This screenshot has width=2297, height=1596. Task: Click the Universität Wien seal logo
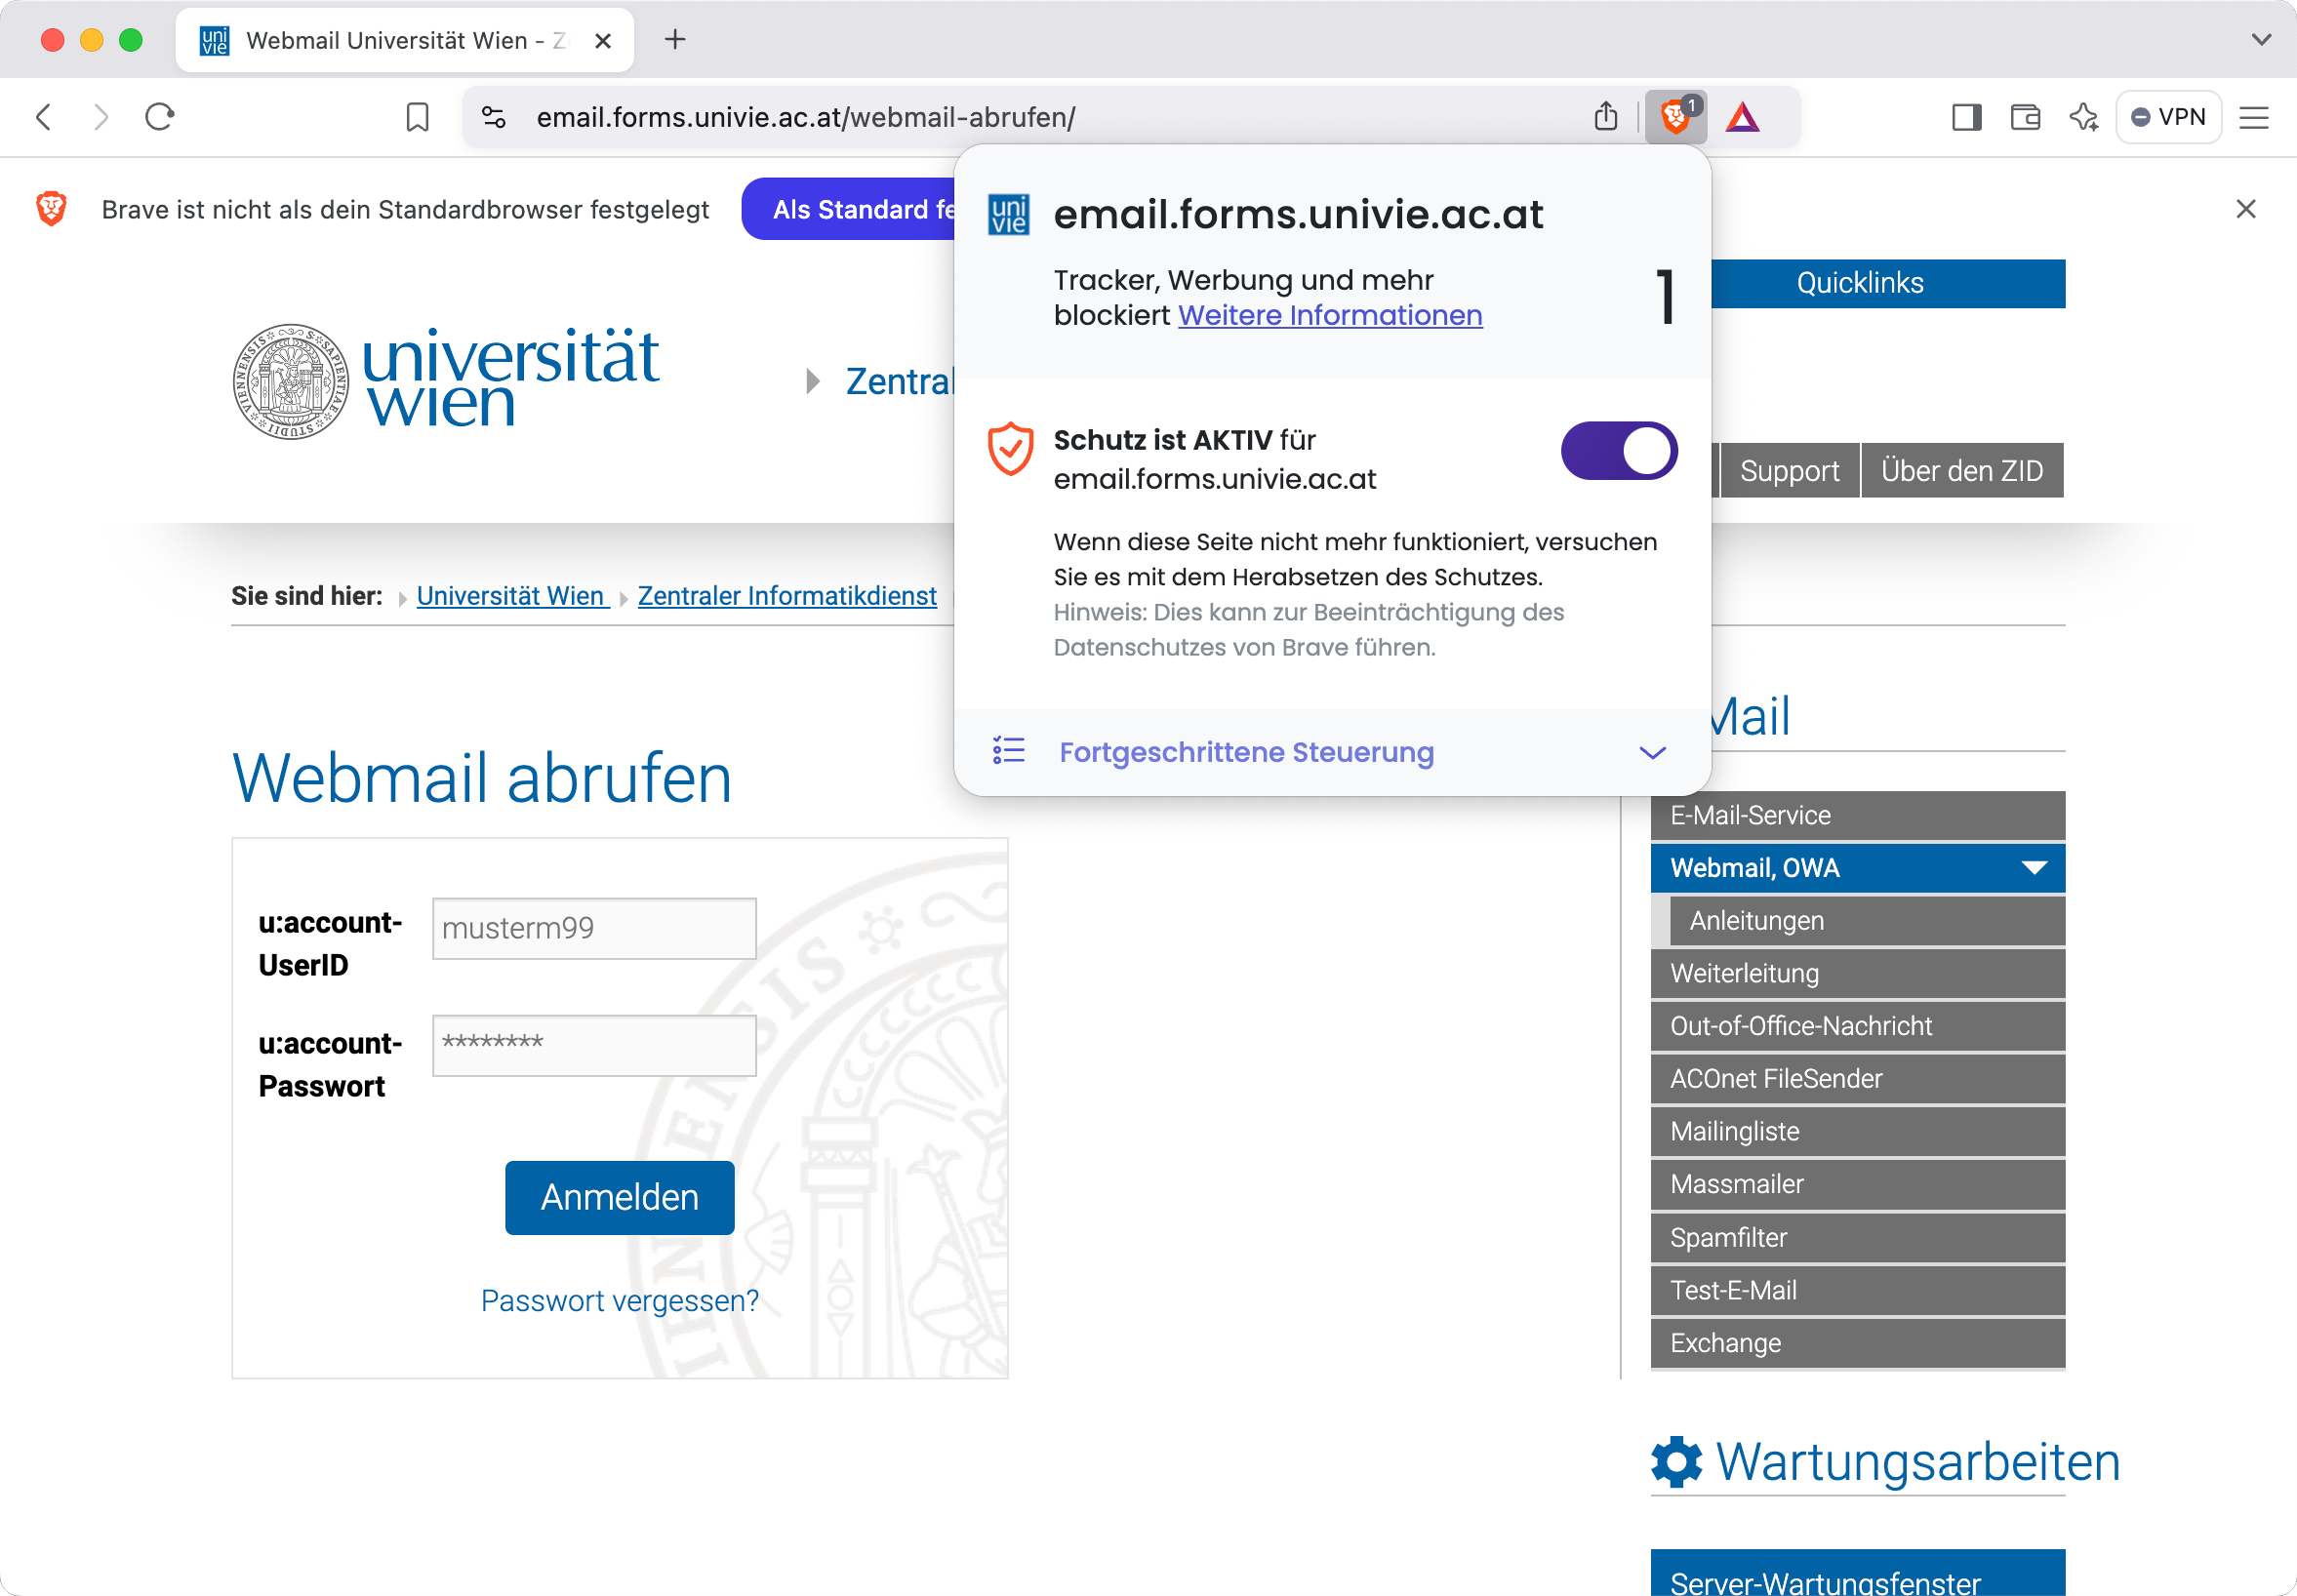[291, 381]
